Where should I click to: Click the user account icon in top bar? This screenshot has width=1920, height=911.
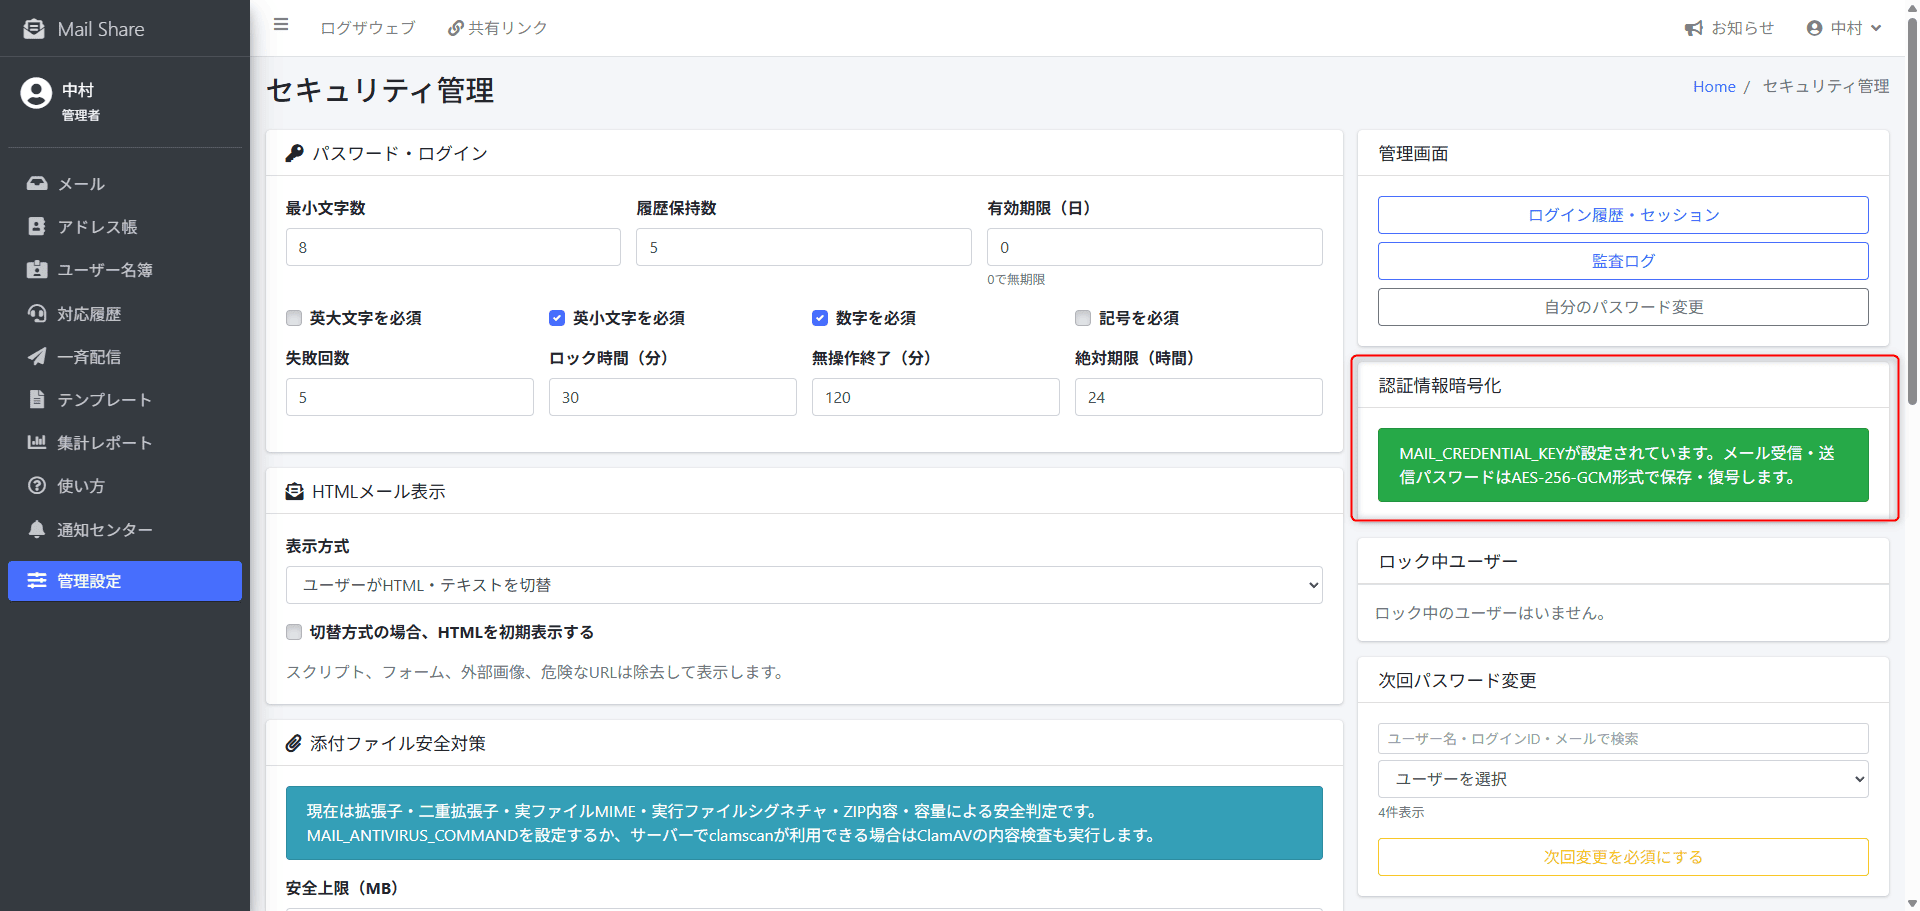[x=1815, y=28]
